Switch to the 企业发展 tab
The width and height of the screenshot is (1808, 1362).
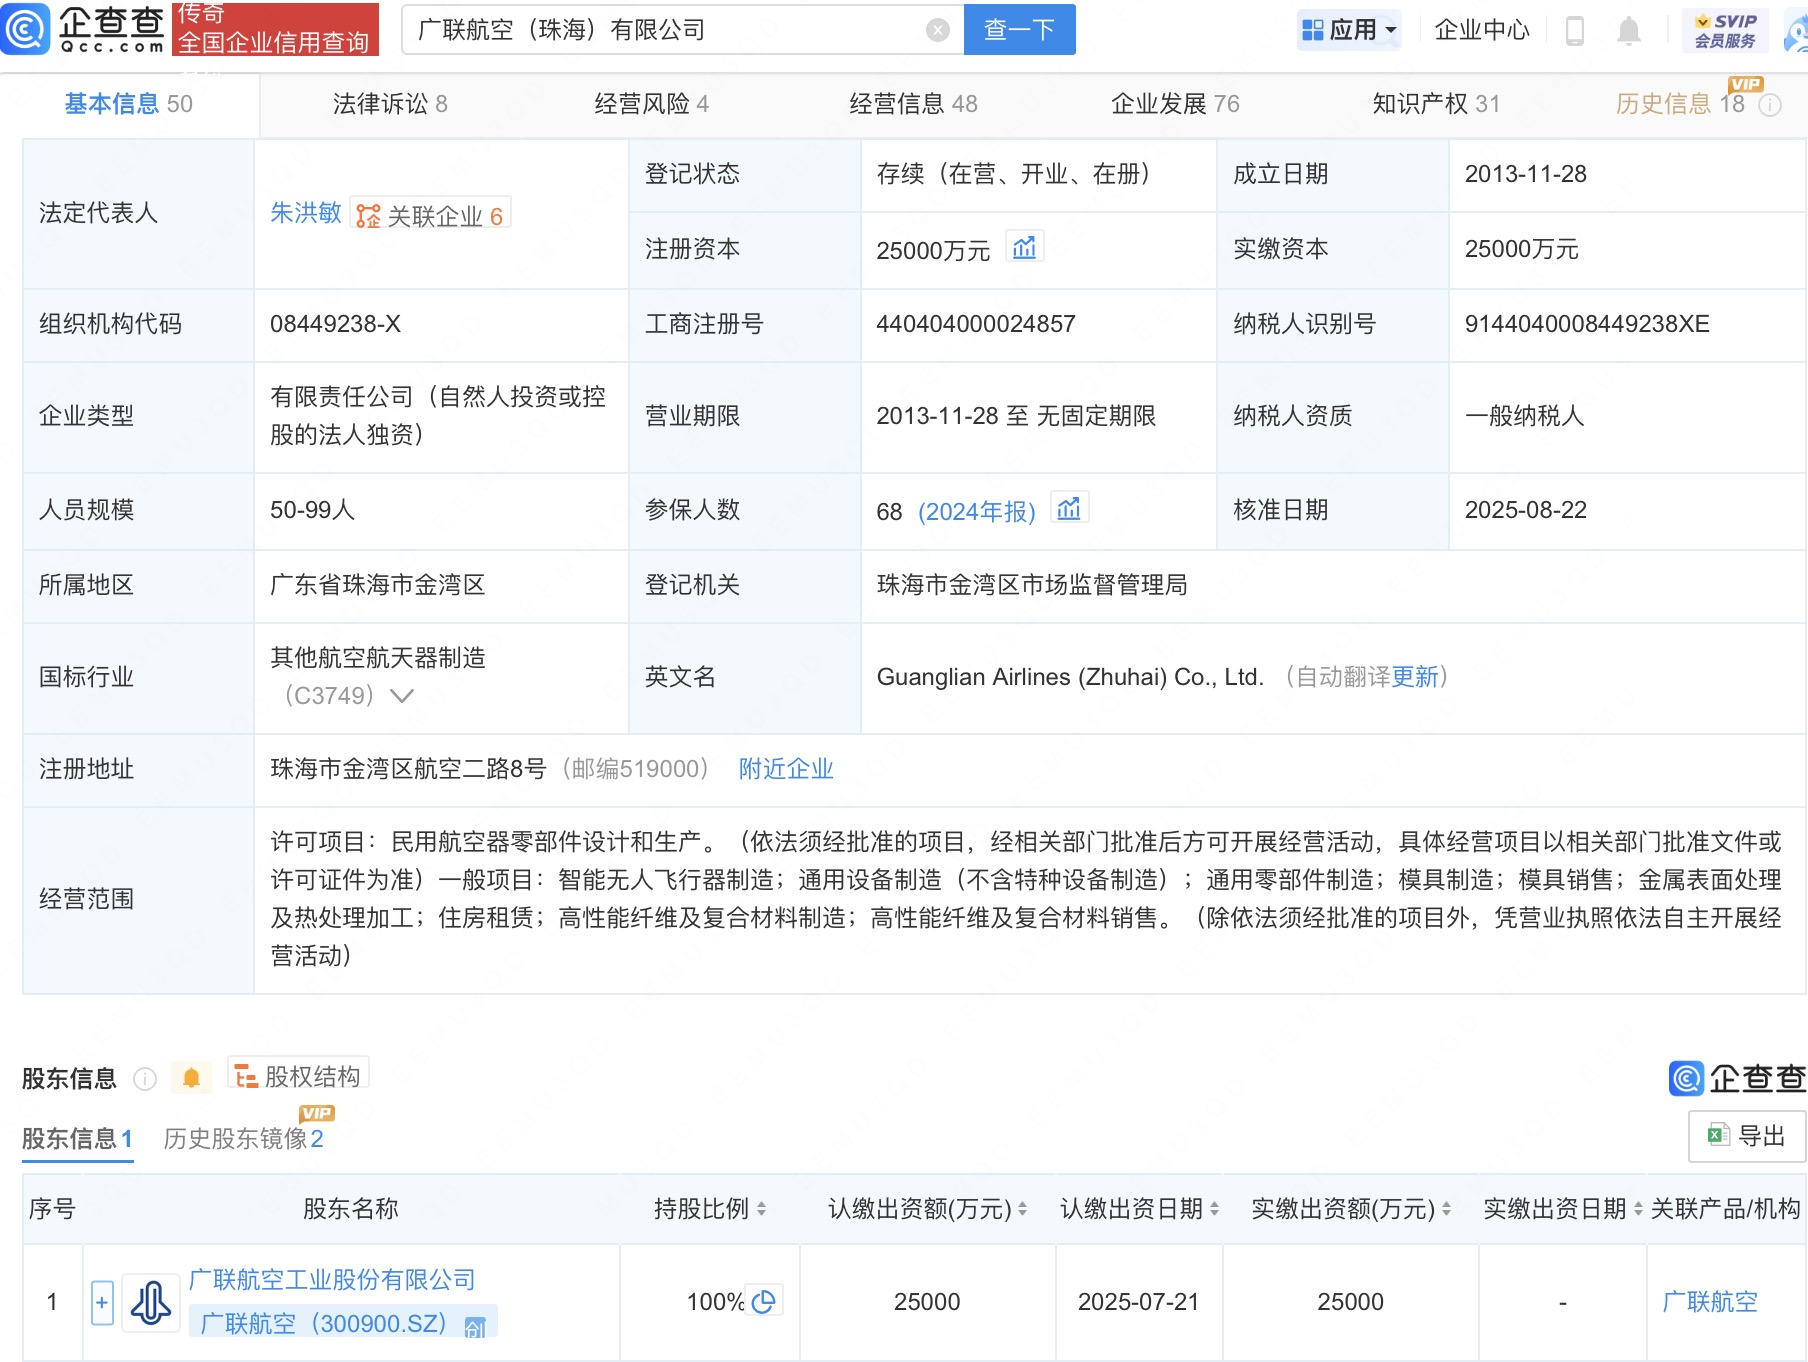pyautogui.click(x=1176, y=104)
